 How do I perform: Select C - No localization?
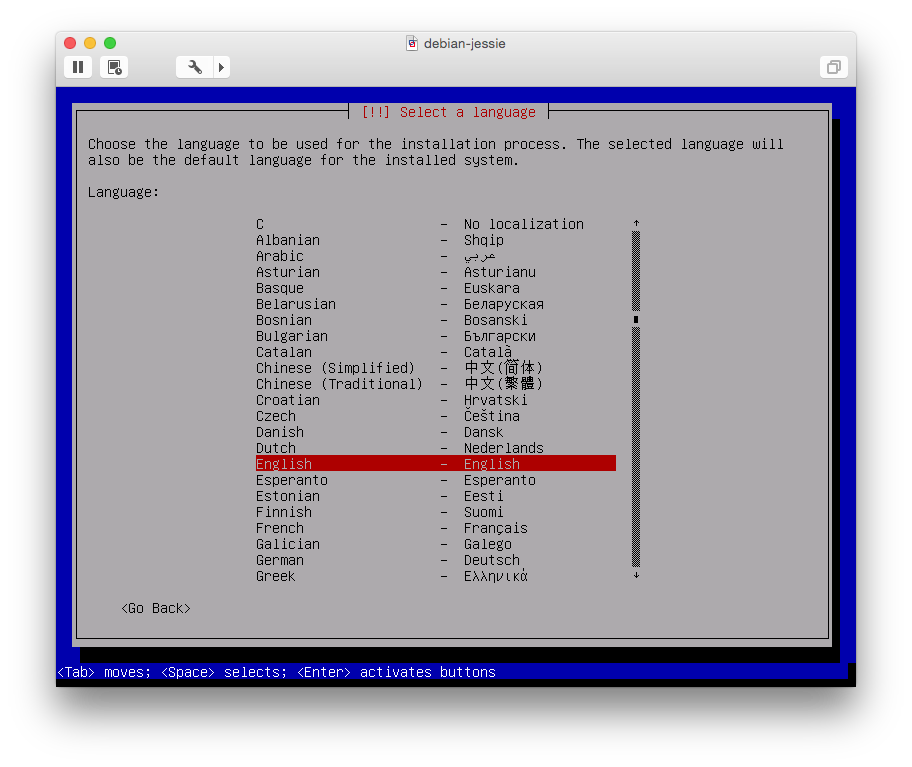[436, 224]
